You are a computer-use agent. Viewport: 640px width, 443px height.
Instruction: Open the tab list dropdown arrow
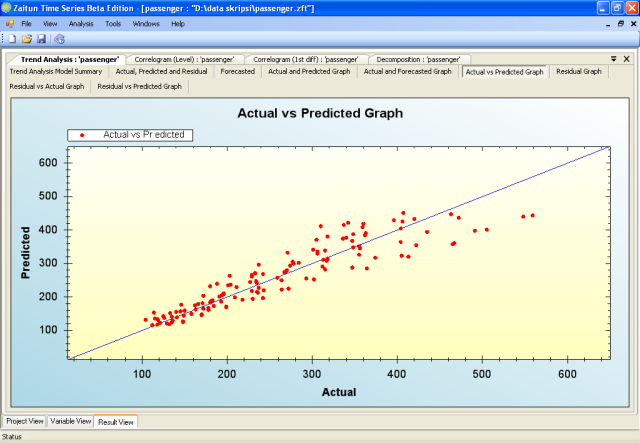pos(613,59)
